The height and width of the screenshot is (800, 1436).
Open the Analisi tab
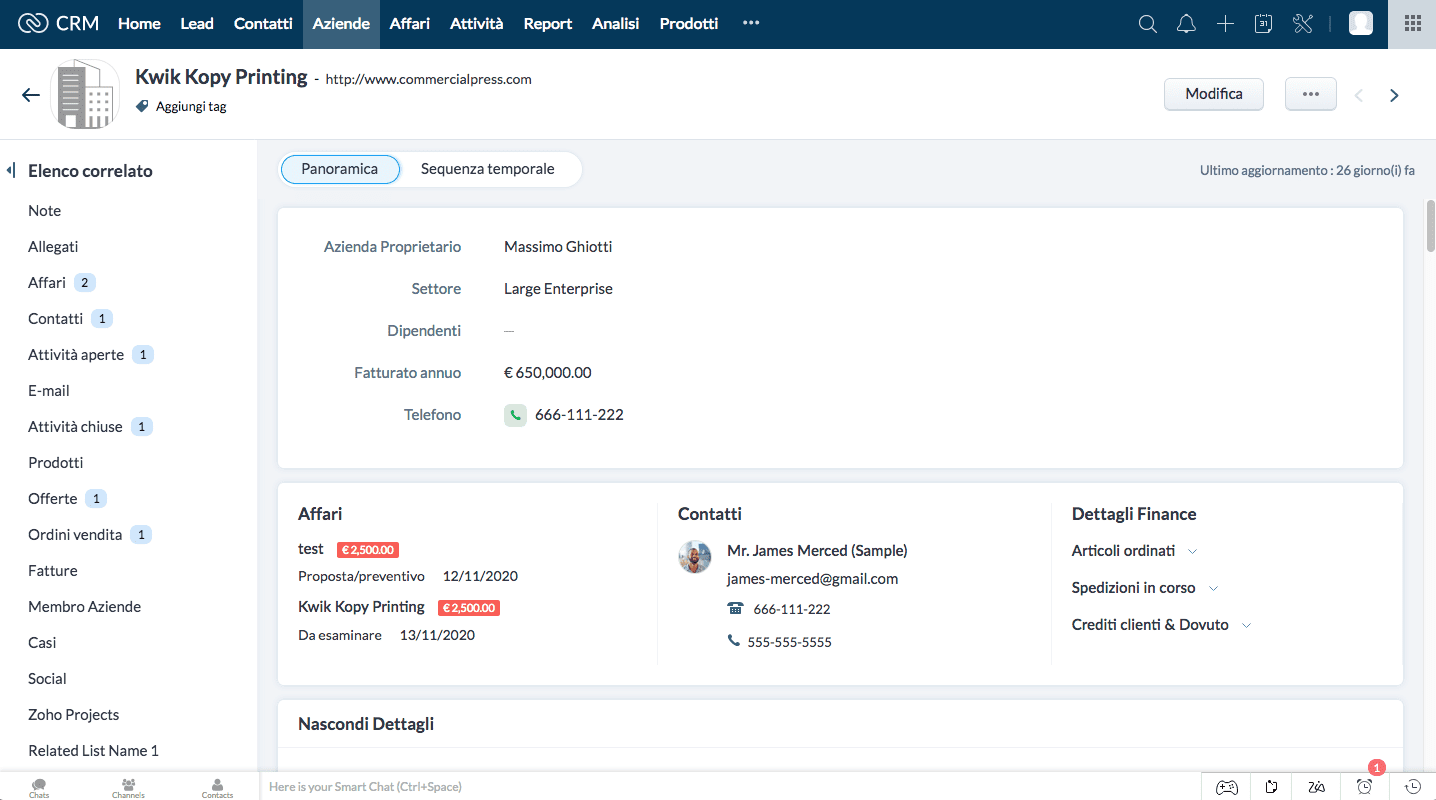click(x=616, y=24)
